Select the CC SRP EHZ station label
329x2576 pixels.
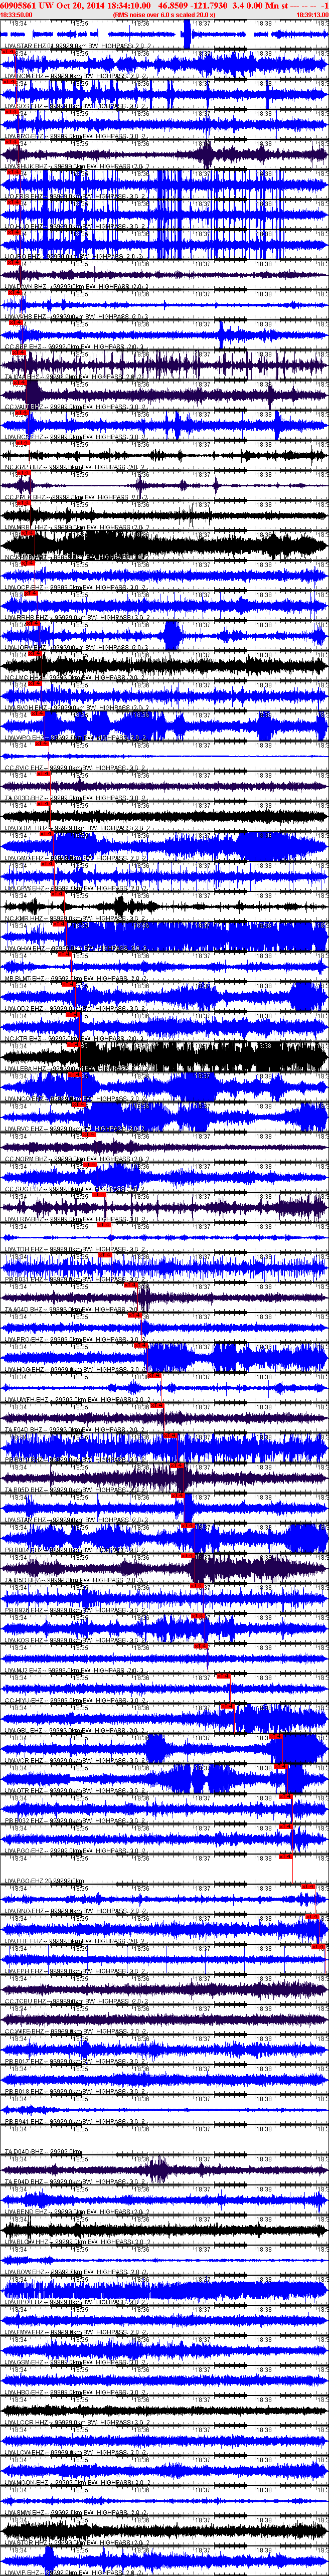tap(24, 346)
